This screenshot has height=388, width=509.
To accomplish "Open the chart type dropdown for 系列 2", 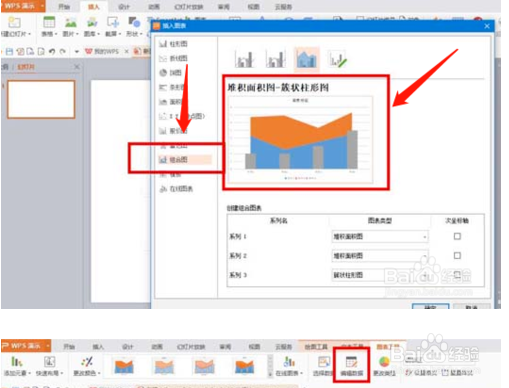I will point(380,256).
